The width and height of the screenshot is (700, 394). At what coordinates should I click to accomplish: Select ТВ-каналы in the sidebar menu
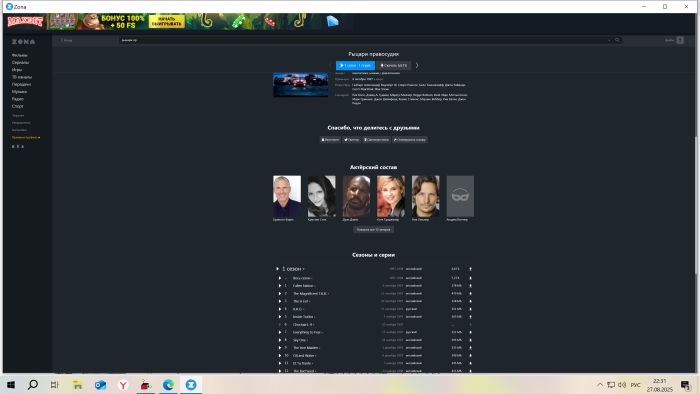(22, 77)
